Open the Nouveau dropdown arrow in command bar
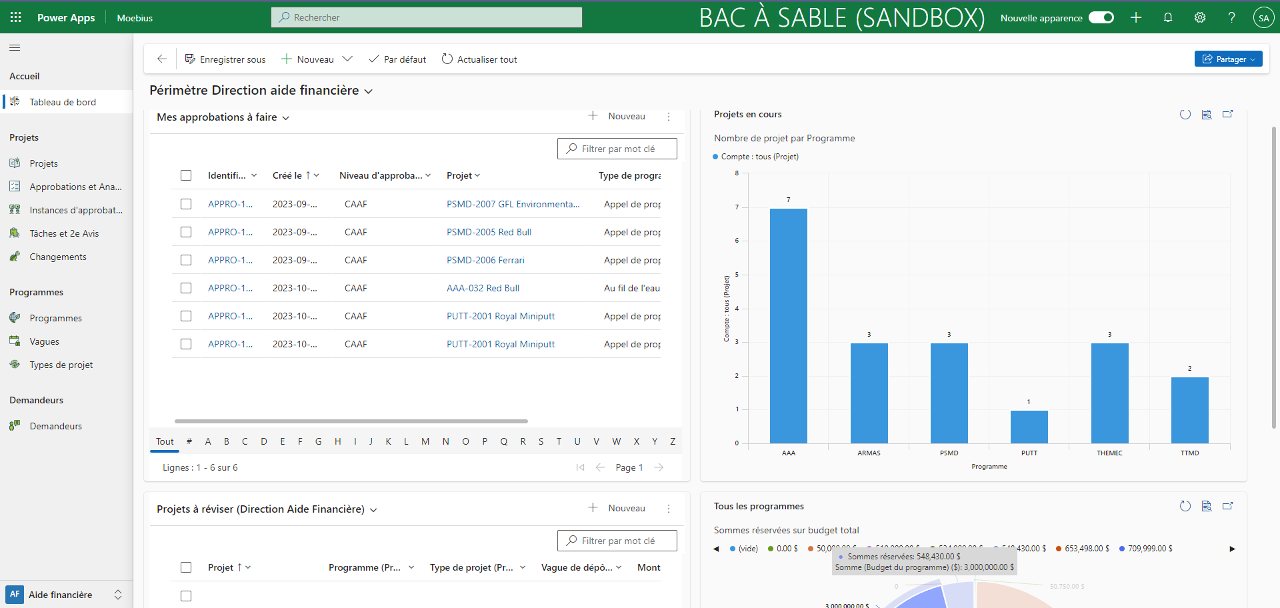Screen dimensions: 1280x608 tap(347, 59)
